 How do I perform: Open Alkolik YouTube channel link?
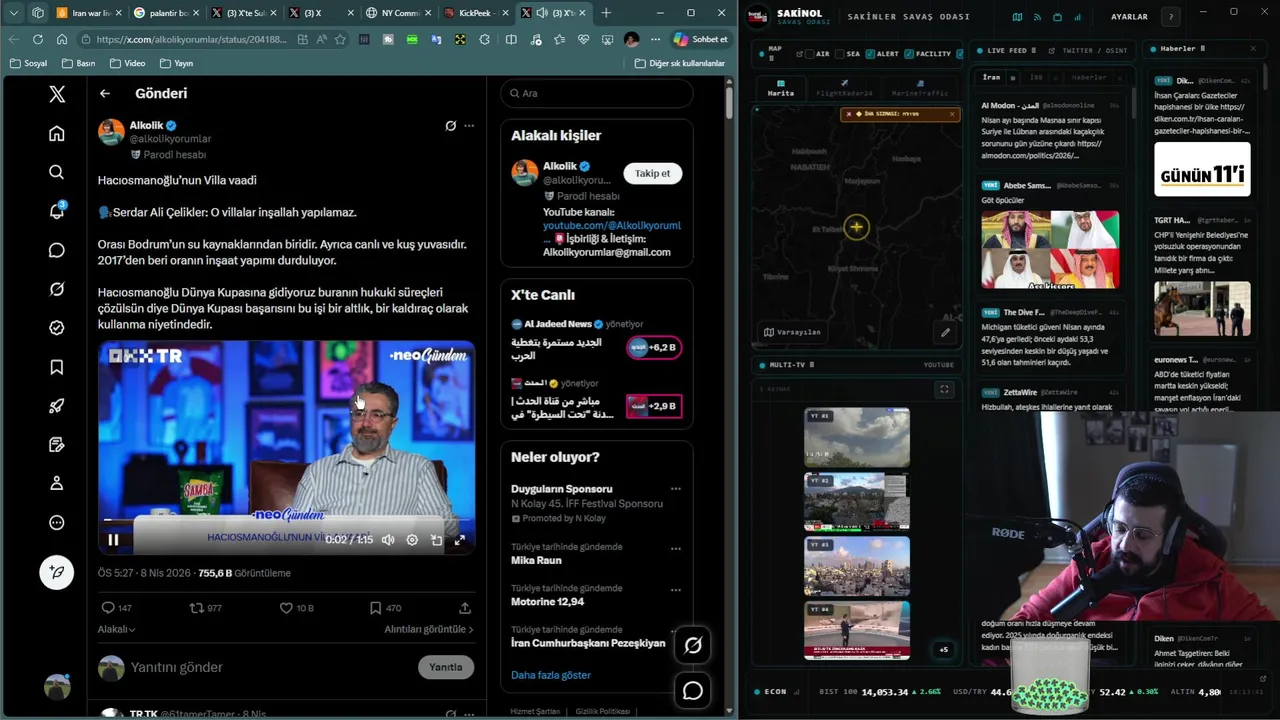point(612,226)
